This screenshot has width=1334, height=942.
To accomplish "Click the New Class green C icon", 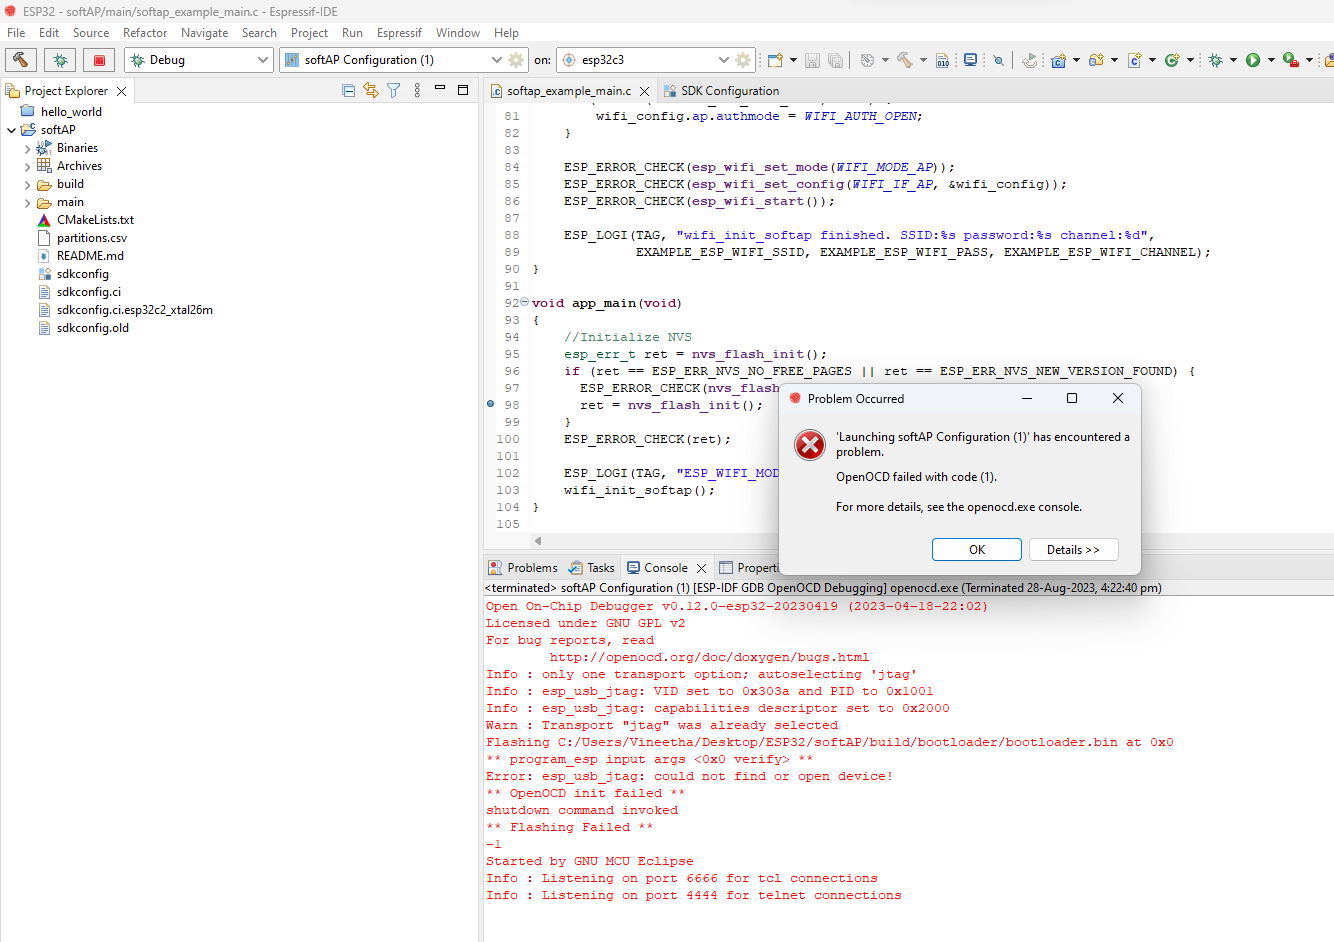I will coord(1172,60).
